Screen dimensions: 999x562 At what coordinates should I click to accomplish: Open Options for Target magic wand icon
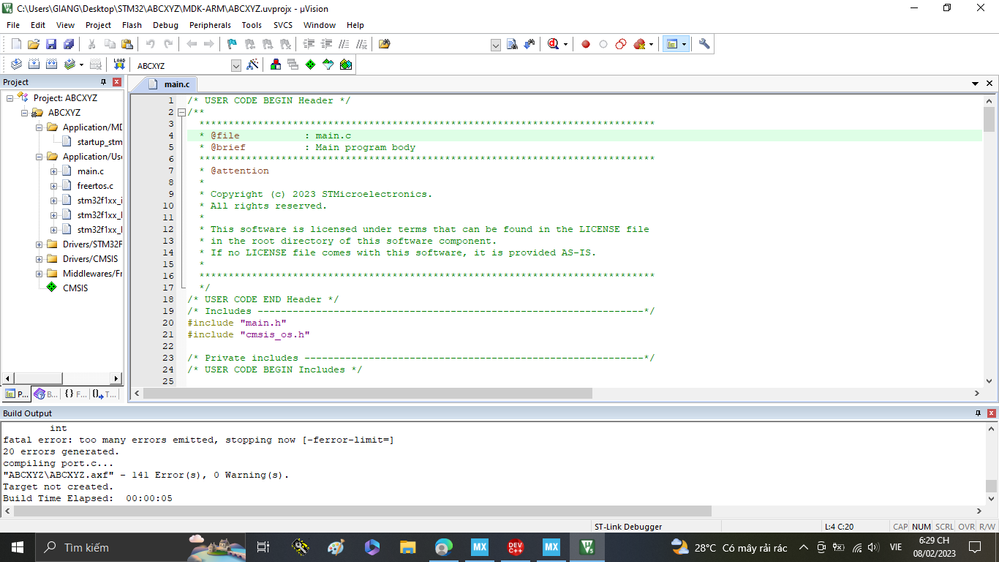coord(252,64)
